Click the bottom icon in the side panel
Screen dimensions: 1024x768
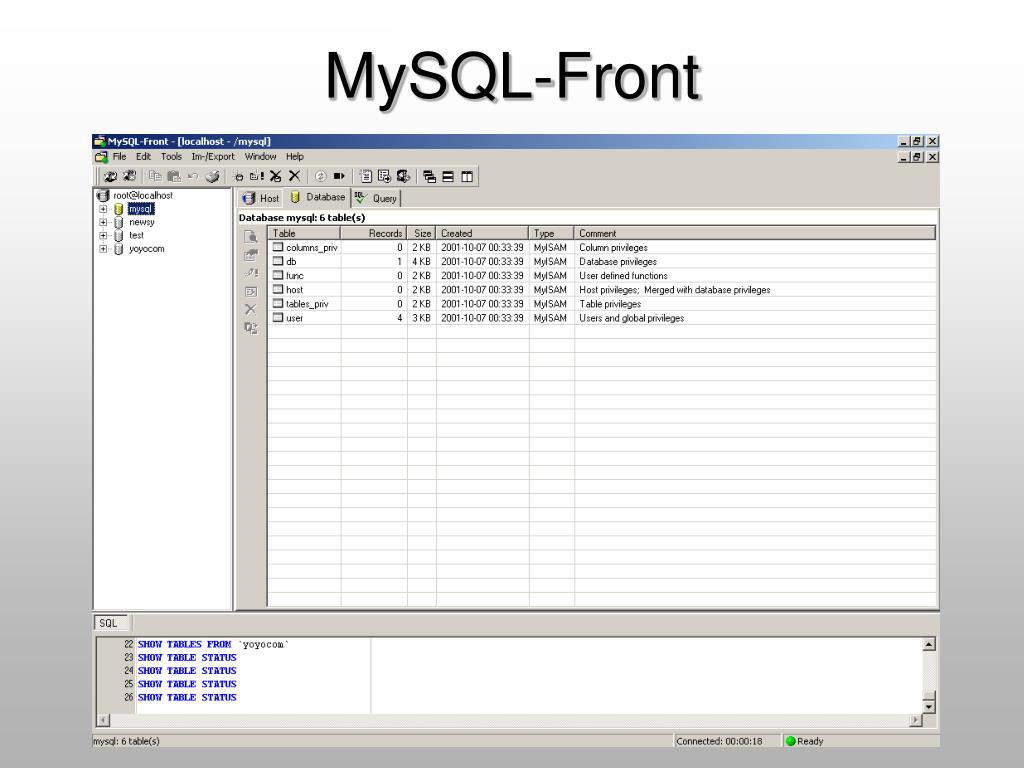(x=251, y=328)
